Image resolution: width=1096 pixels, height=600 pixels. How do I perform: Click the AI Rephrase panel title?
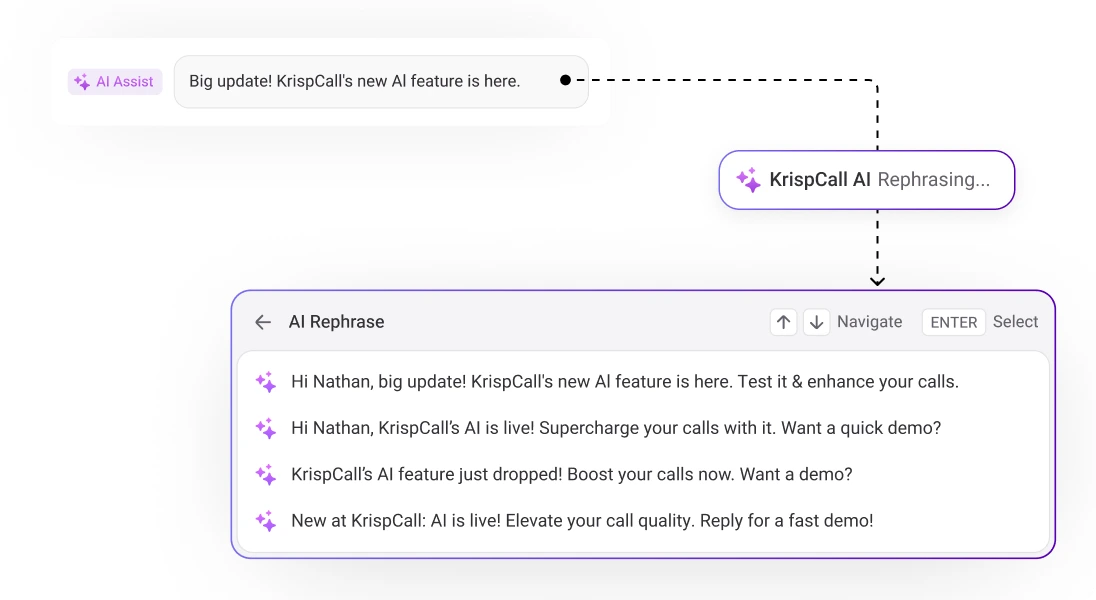336,322
